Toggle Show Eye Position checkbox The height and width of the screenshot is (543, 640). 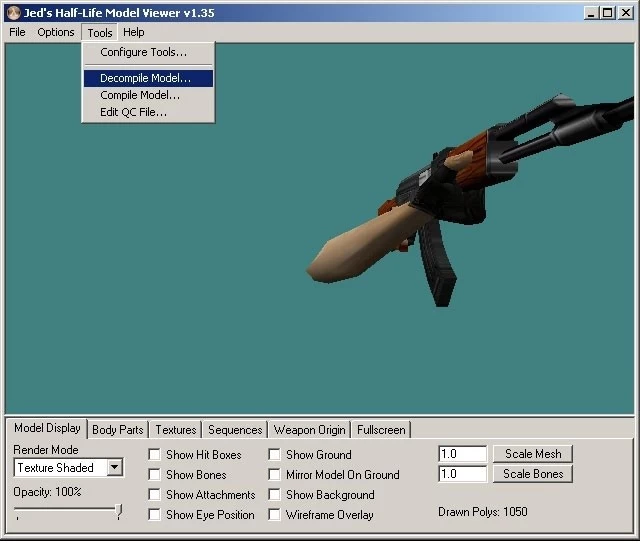click(154, 514)
